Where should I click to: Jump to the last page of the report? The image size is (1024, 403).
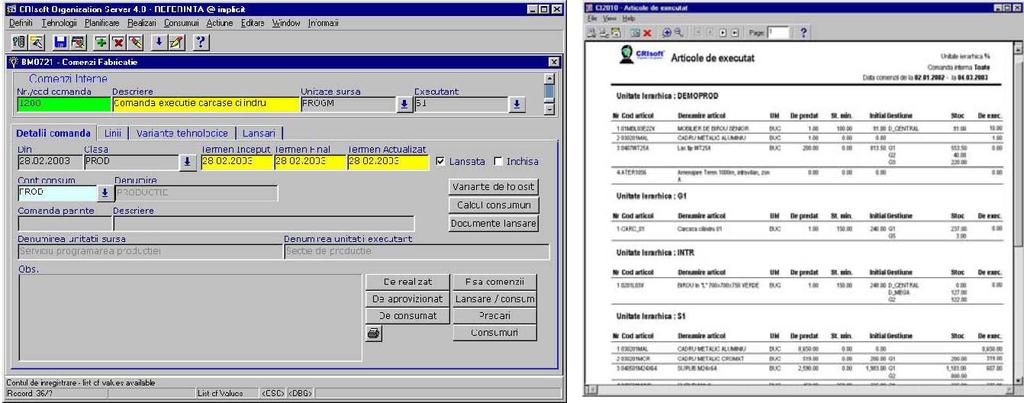coord(735,32)
